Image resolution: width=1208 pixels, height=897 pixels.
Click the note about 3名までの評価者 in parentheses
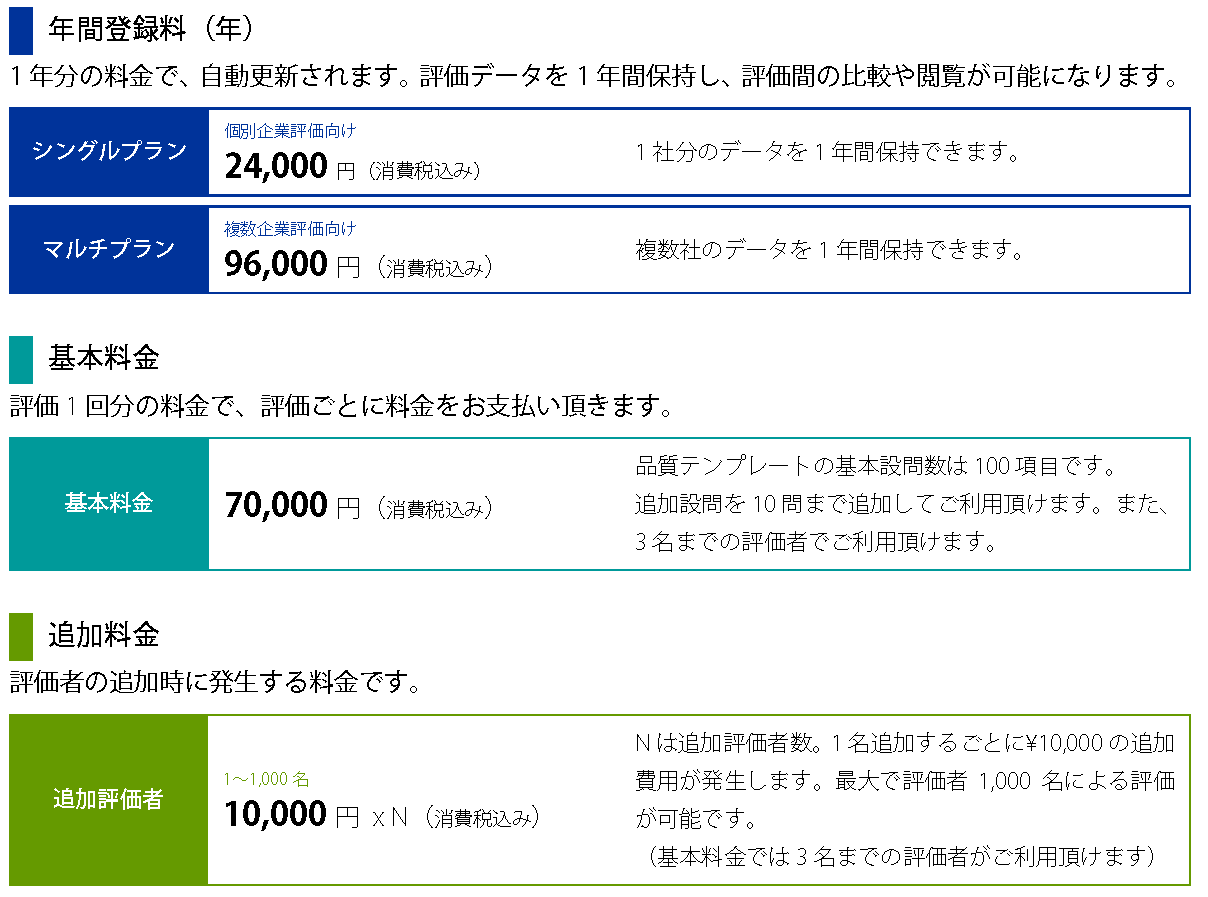click(898, 856)
